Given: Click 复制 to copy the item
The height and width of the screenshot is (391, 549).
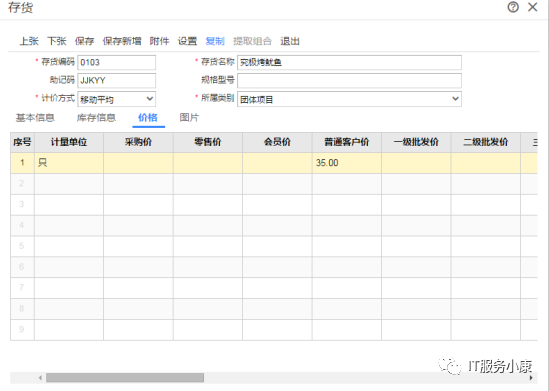Looking at the screenshot, I should 215,41.
